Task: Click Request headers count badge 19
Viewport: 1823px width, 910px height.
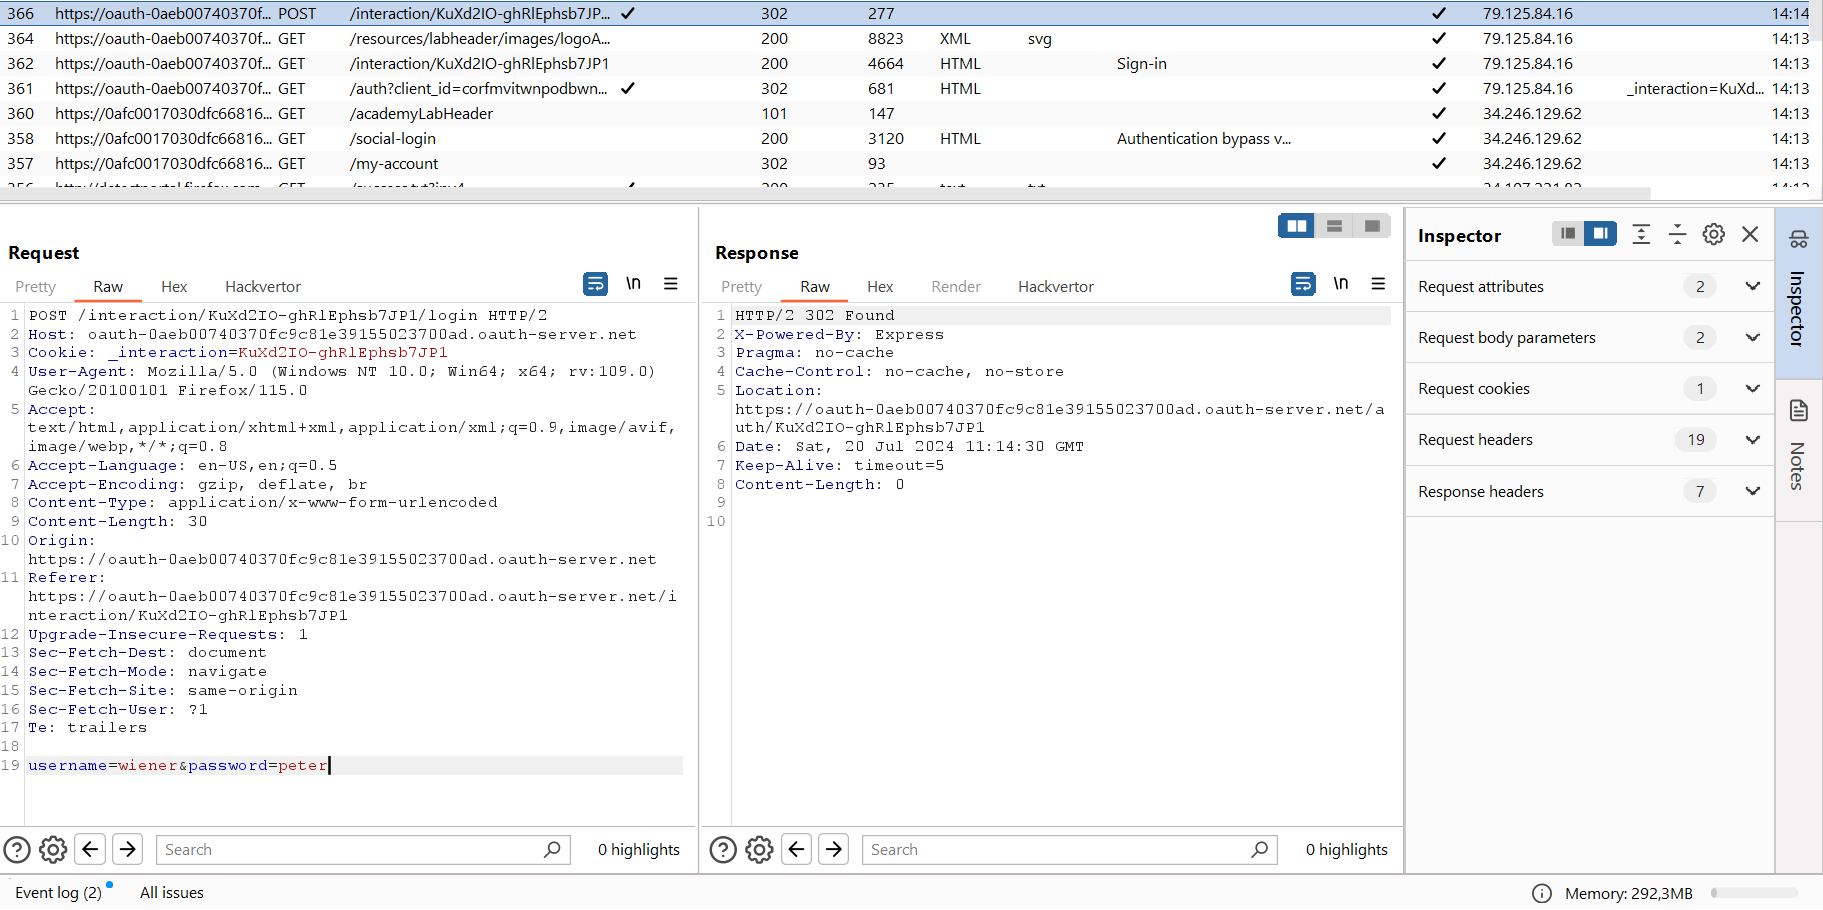Action: point(1696,439)
